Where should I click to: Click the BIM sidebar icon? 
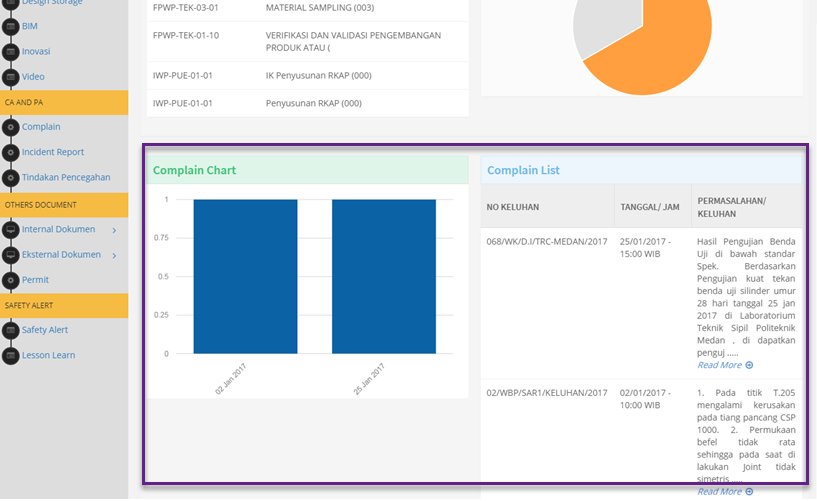(x=10, y=27)
